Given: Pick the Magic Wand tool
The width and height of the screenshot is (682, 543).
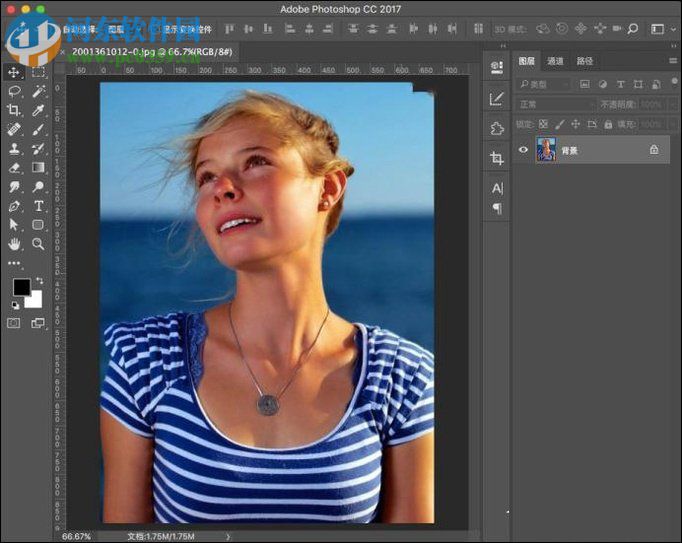Looking at the screenshot, I should [38, 91].
